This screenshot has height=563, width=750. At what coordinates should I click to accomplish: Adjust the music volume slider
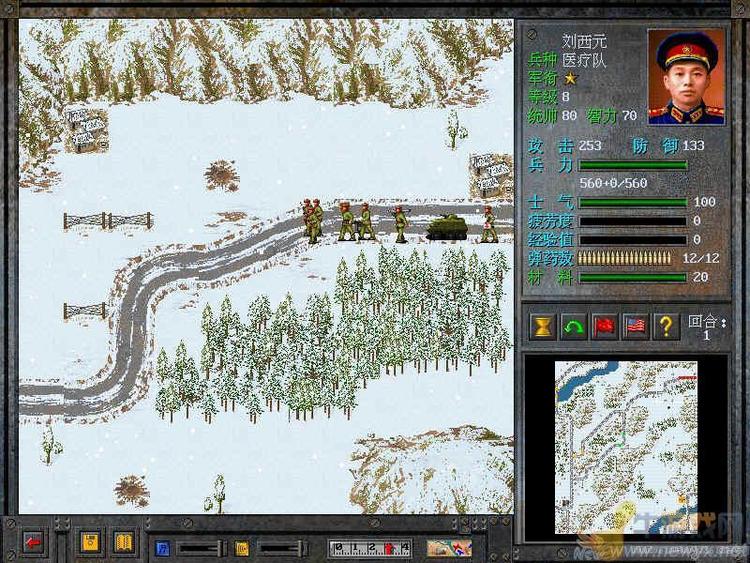[200, 547]
